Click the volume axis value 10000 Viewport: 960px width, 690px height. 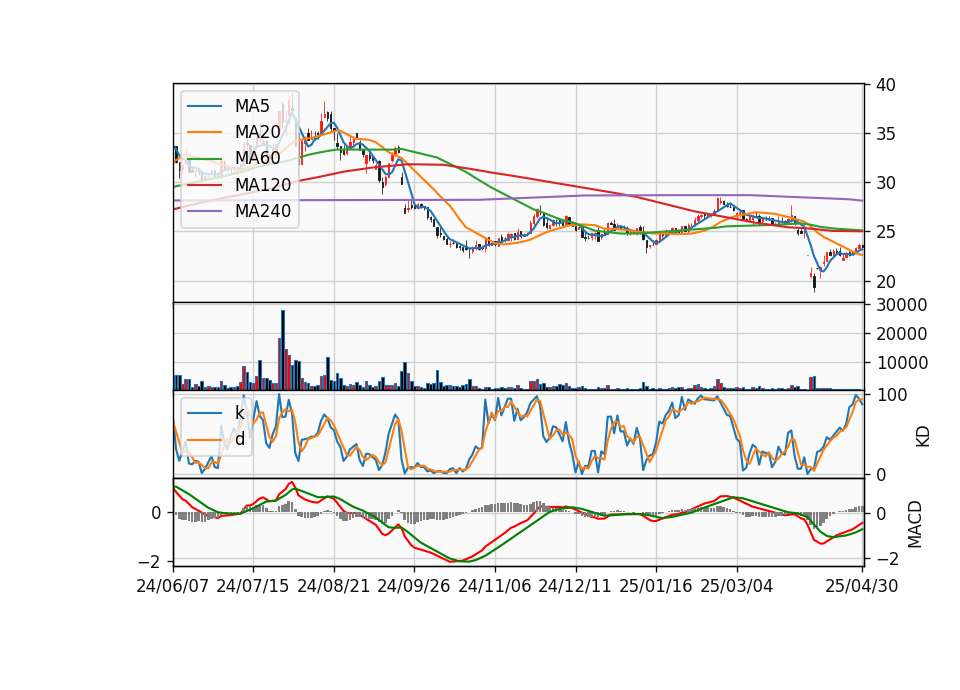tap(902, 363)
